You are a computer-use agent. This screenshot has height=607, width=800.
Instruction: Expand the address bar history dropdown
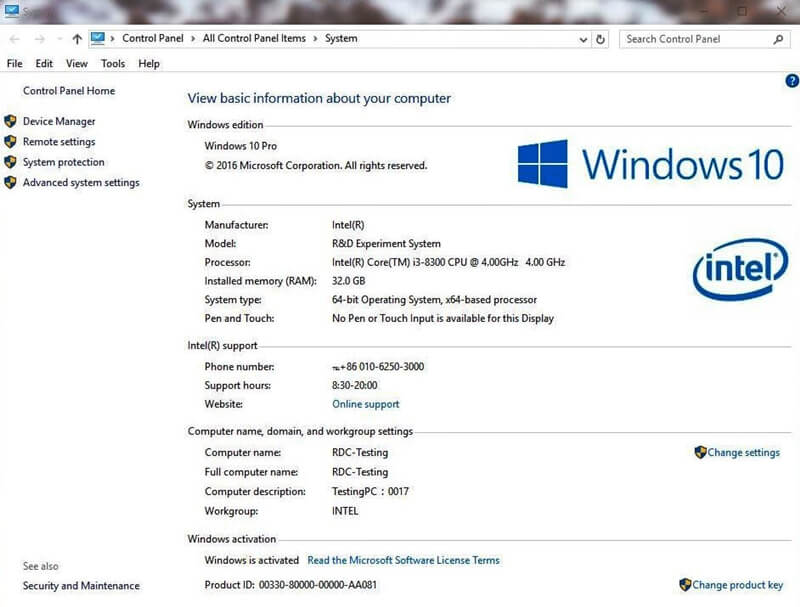[584, 39]
